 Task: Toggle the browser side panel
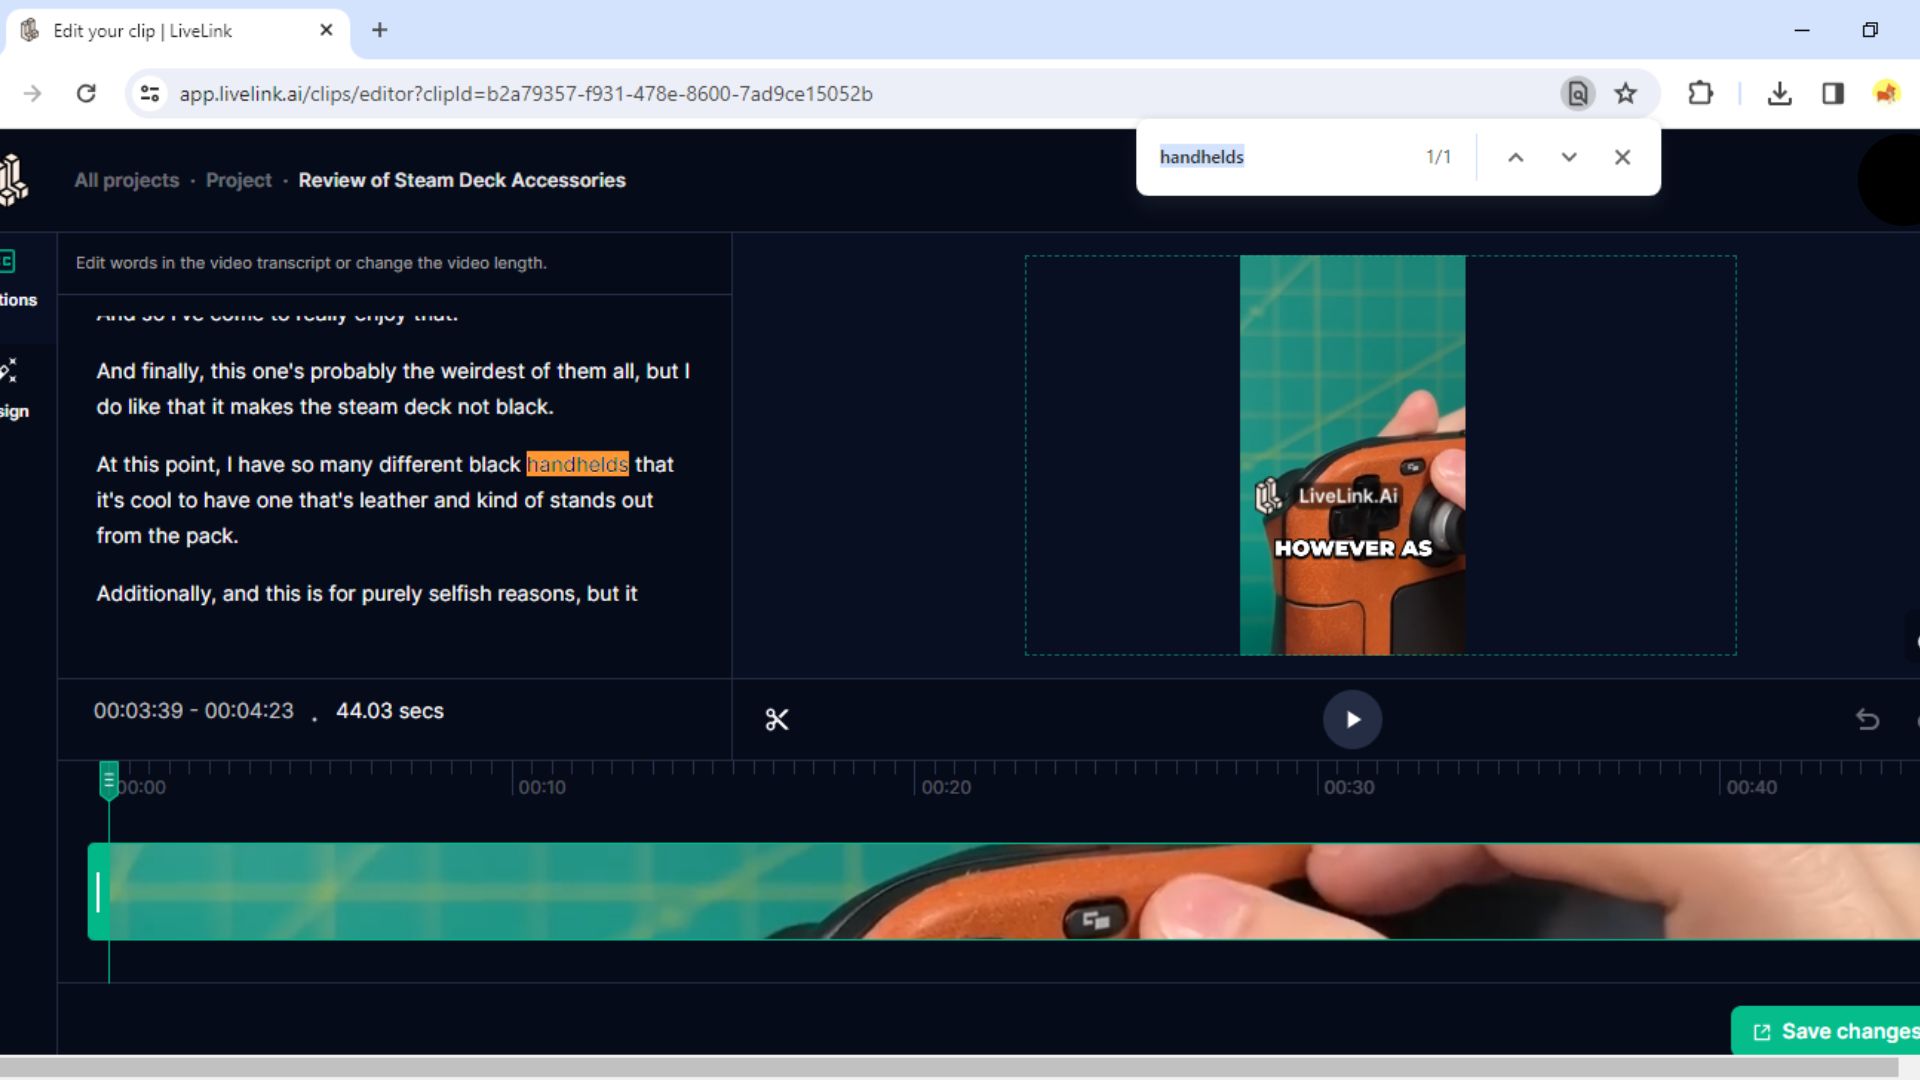coord(1832,94)
